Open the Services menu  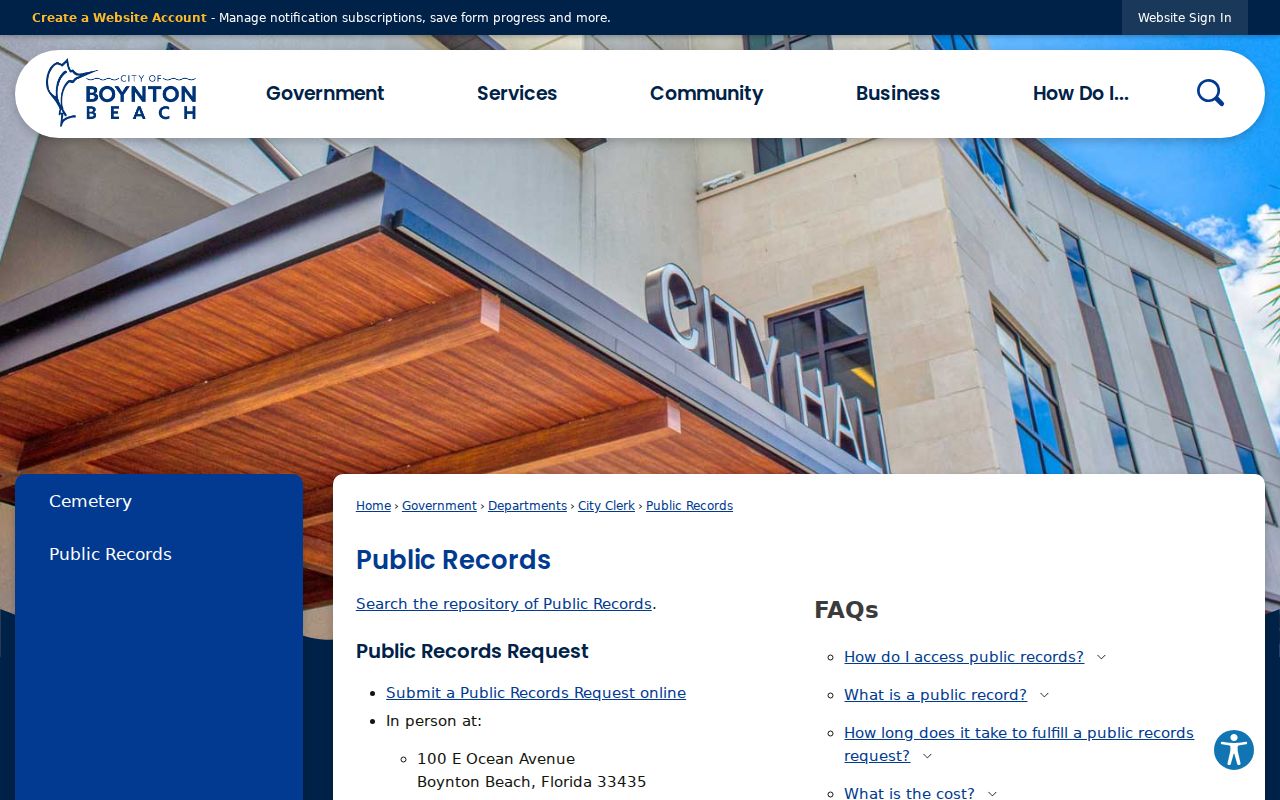click(517, 93)
